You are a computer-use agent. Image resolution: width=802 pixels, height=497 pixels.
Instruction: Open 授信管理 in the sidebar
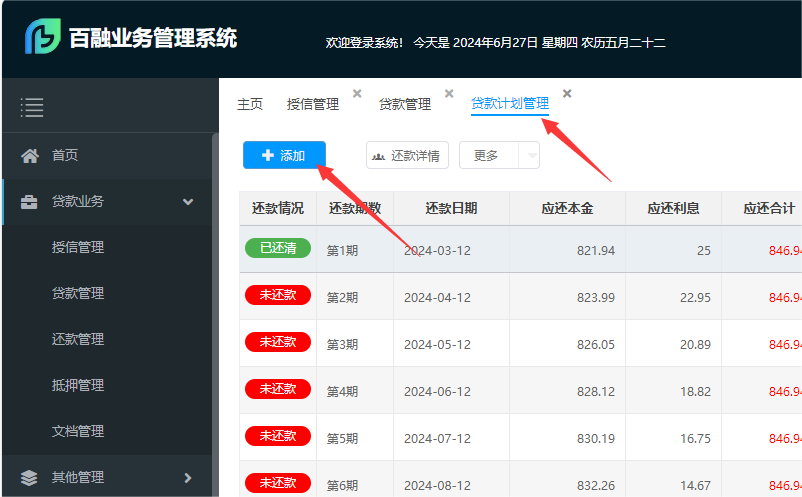[78, 247]
